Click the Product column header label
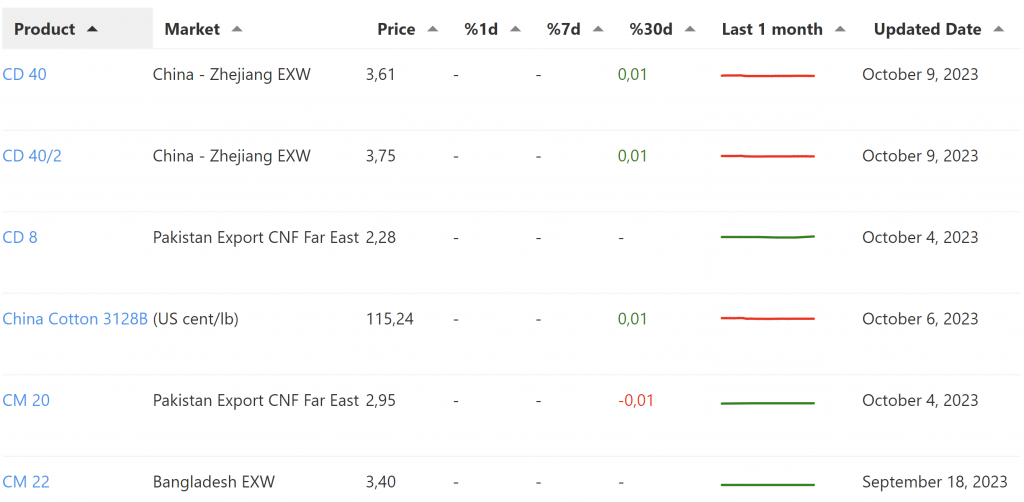1024x502 pixels. click(45, 29)
